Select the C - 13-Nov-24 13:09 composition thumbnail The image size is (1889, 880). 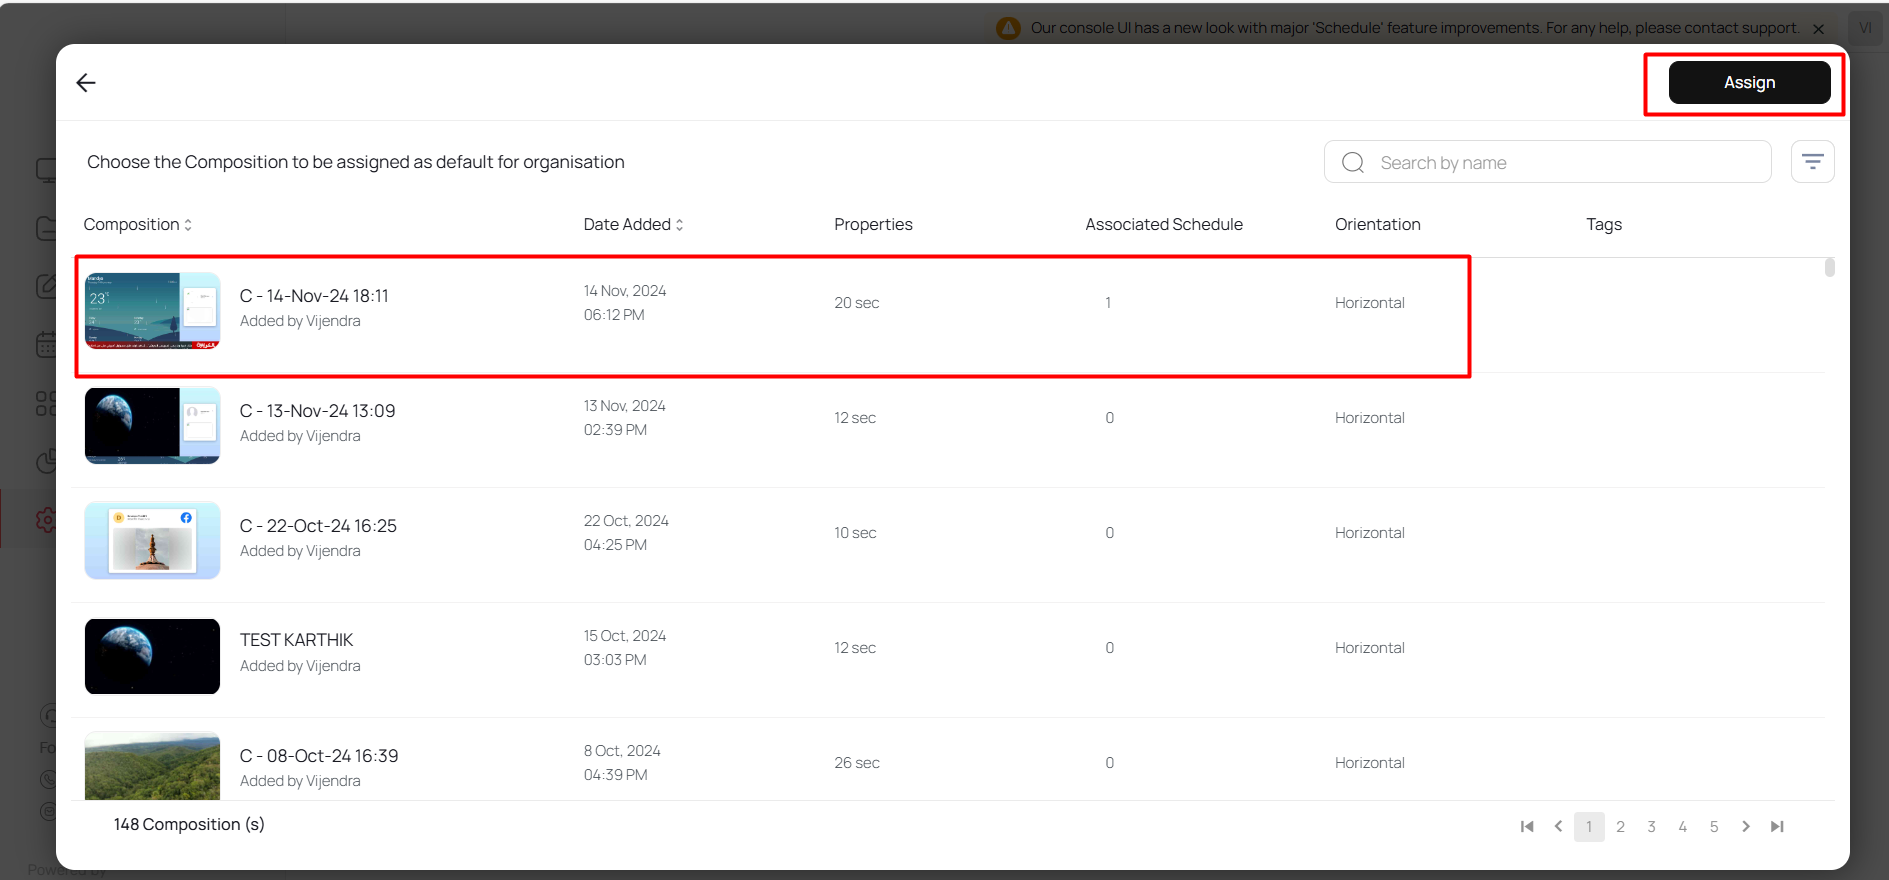point(152,426)
